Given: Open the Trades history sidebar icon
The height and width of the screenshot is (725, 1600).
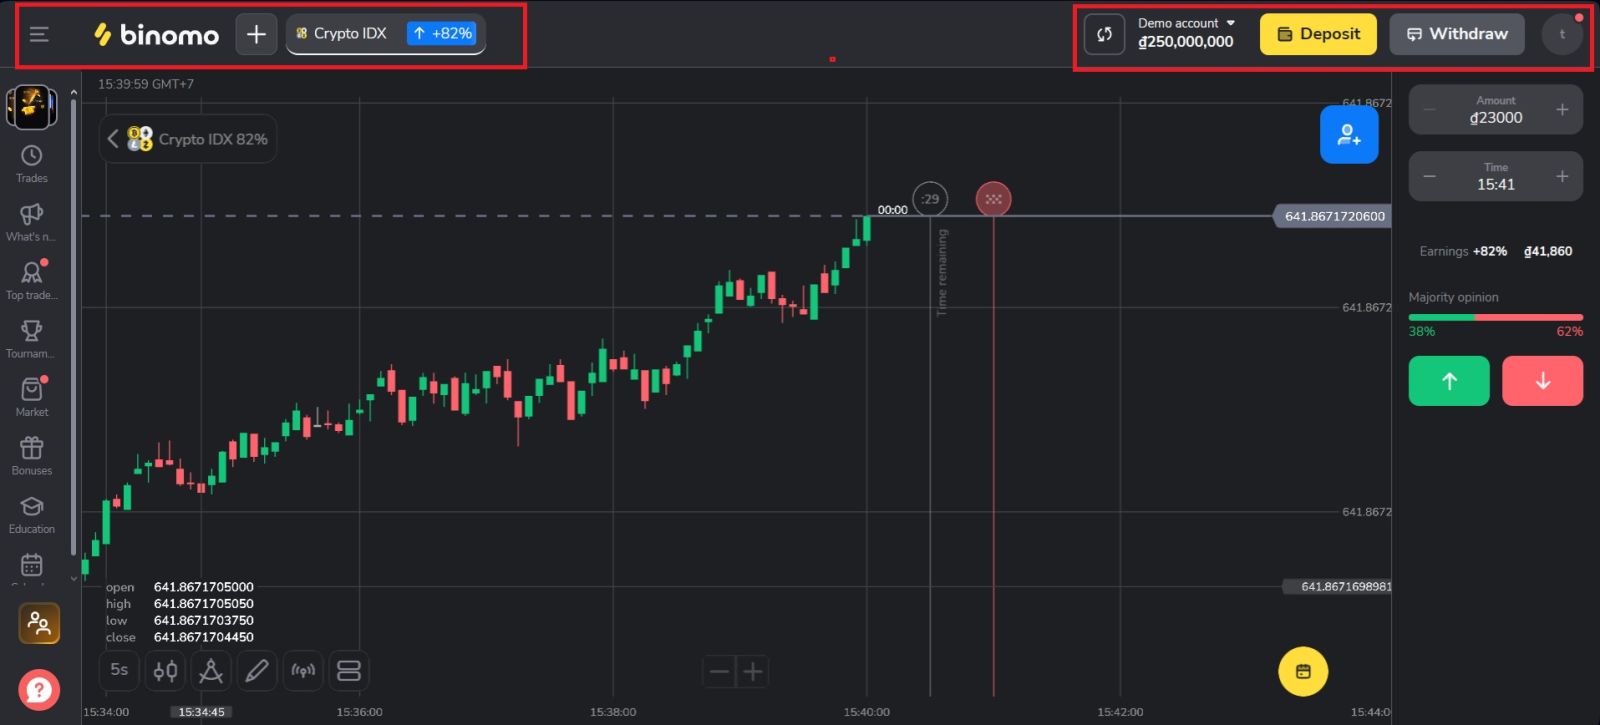Looking at the screenshot, I should coord(32,163).
